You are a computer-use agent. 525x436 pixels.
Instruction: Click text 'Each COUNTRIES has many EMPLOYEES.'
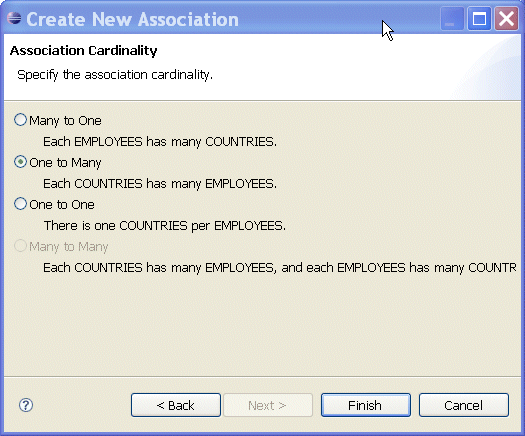coord(160,184)
